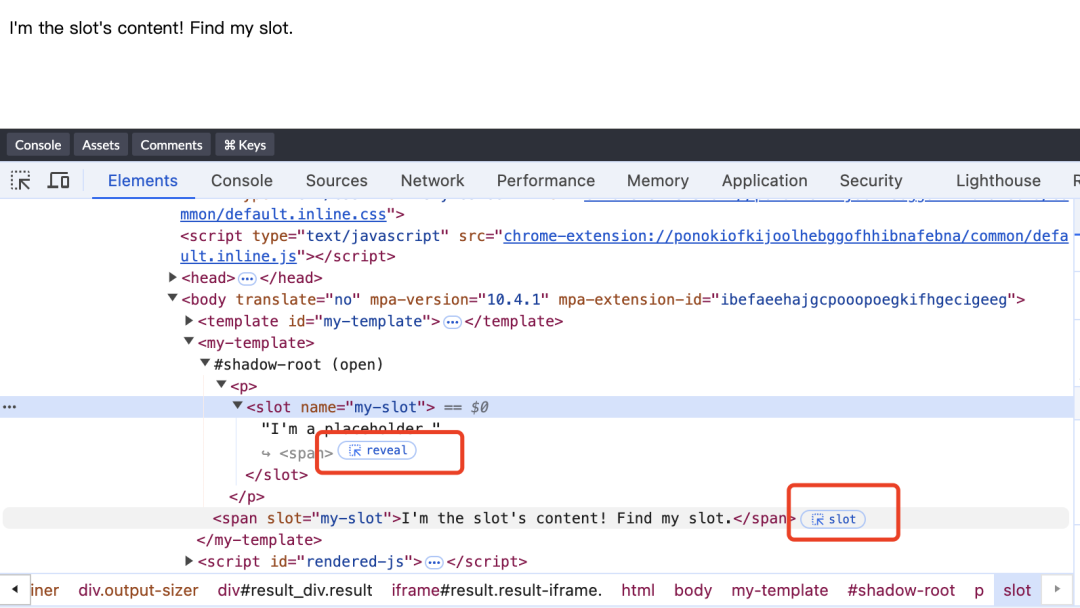
Task: Expand the head element triangle
Action: coord(172,277)
